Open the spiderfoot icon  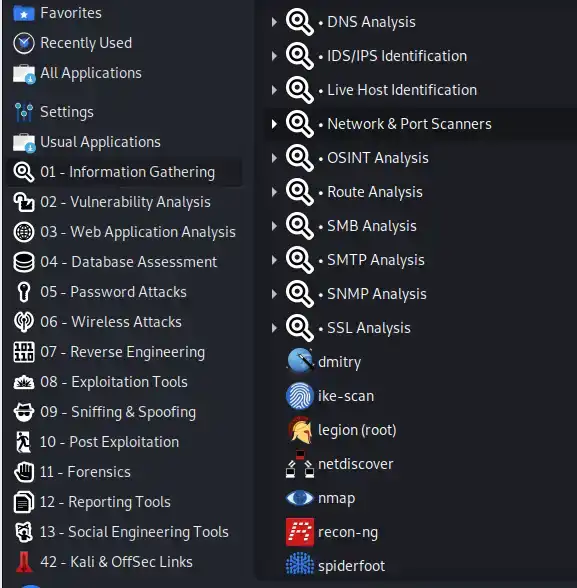(300, 564)
